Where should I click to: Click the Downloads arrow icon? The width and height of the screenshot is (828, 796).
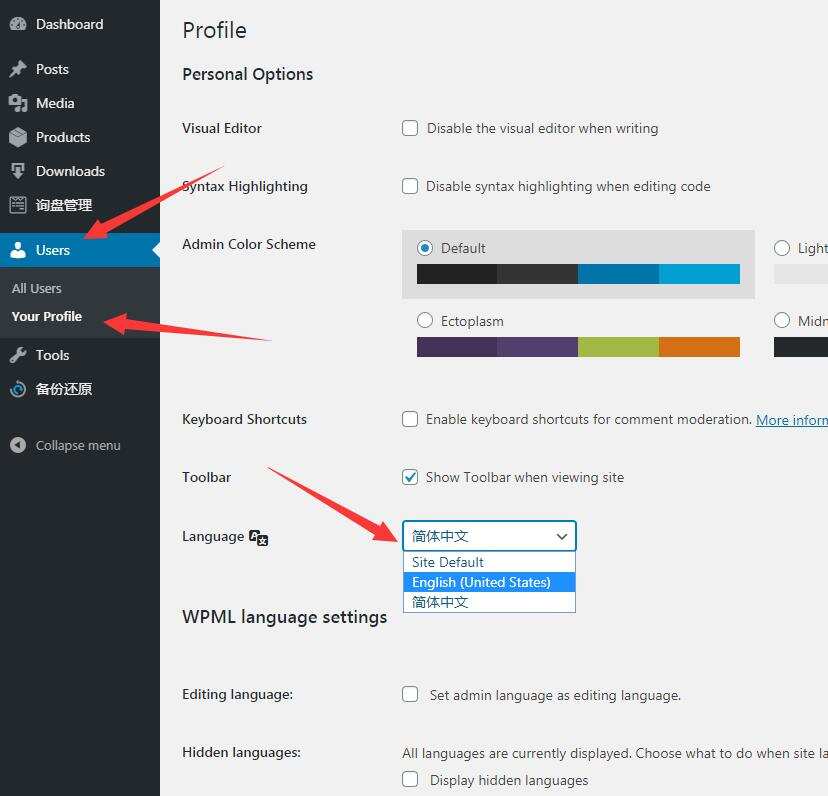click(18, 171)
